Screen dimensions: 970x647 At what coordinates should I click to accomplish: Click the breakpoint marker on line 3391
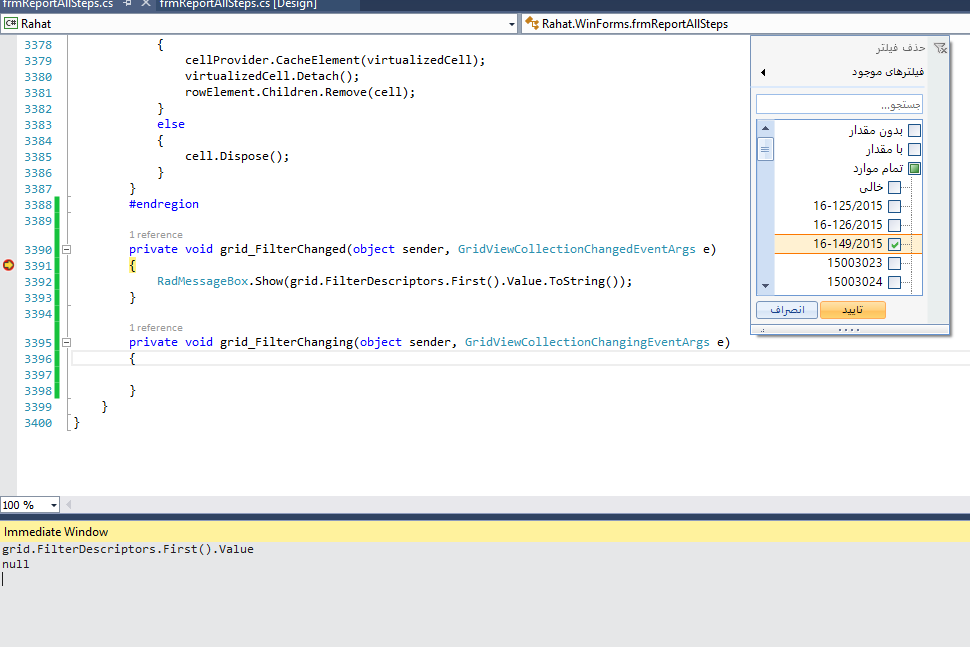pos(9,265)
